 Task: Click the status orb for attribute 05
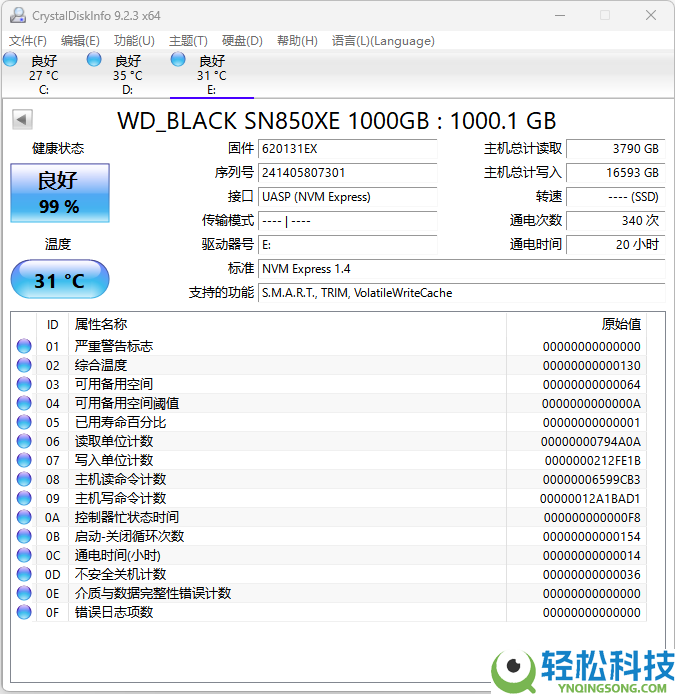click(x=24, y=422)
